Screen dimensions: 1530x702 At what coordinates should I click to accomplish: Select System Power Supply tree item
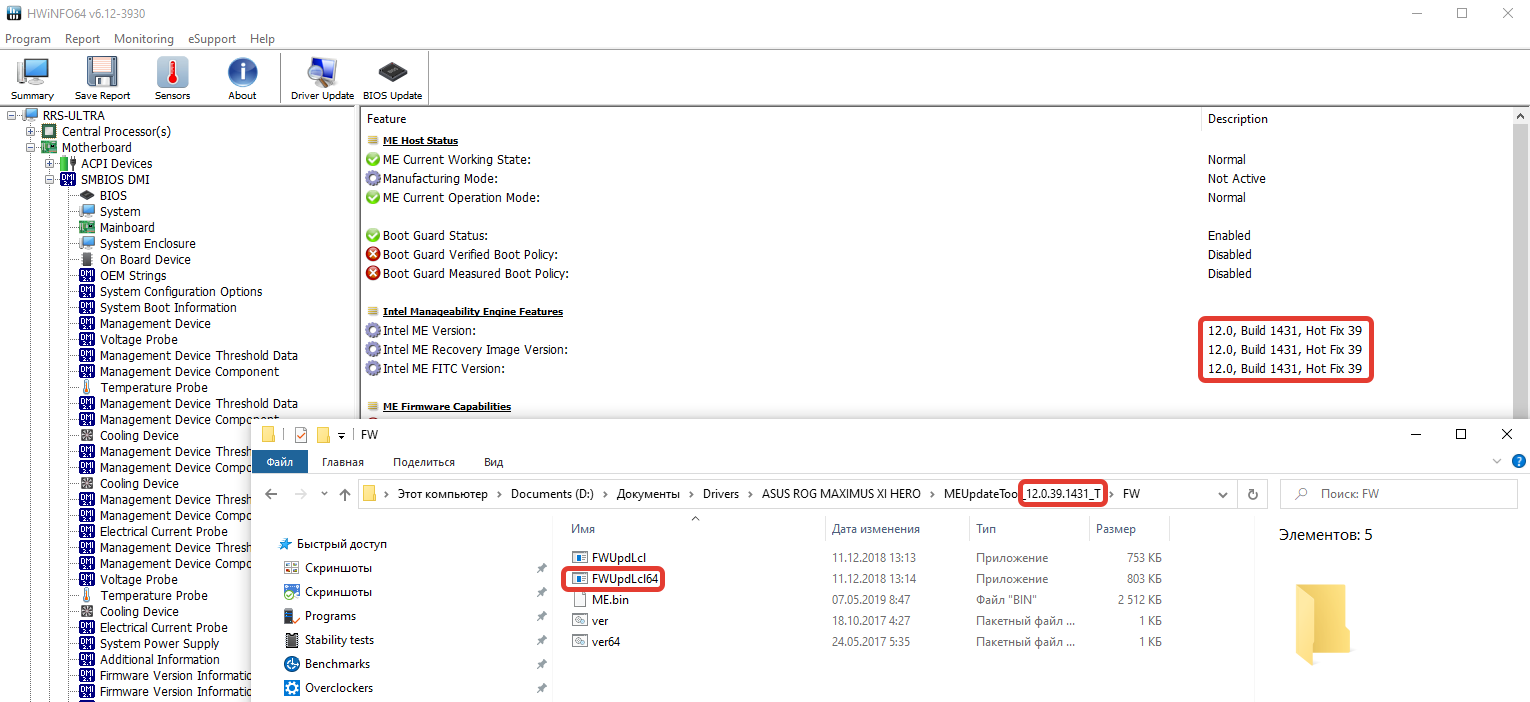160,644
